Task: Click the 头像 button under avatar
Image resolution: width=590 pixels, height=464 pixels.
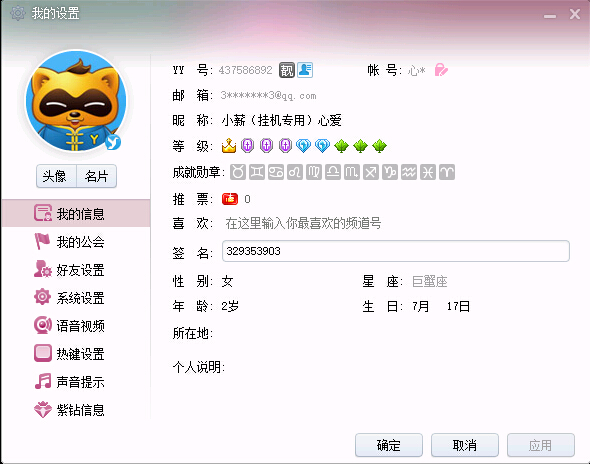Action: tap(56, 176)
